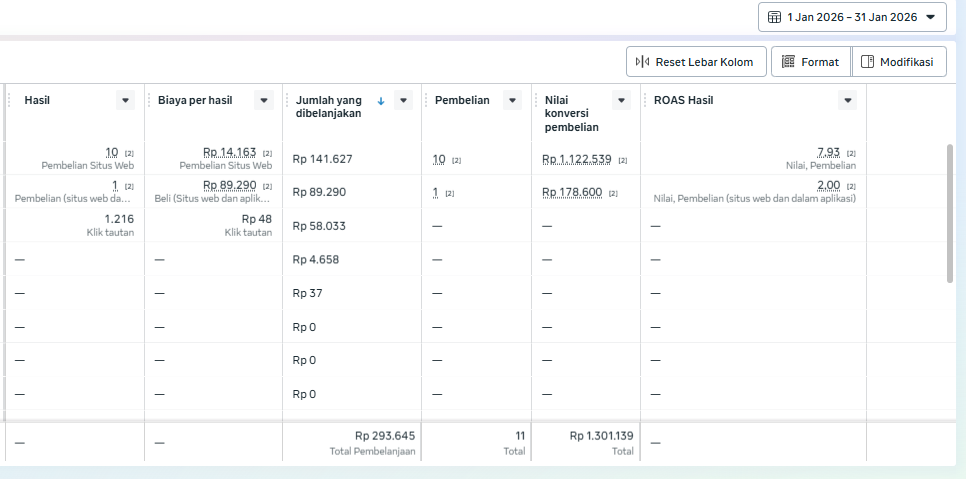The height and width of the screenshot is (479, 966).
Task: Click the vertical scrollbar of the table
Action: (x=950, y=212)
